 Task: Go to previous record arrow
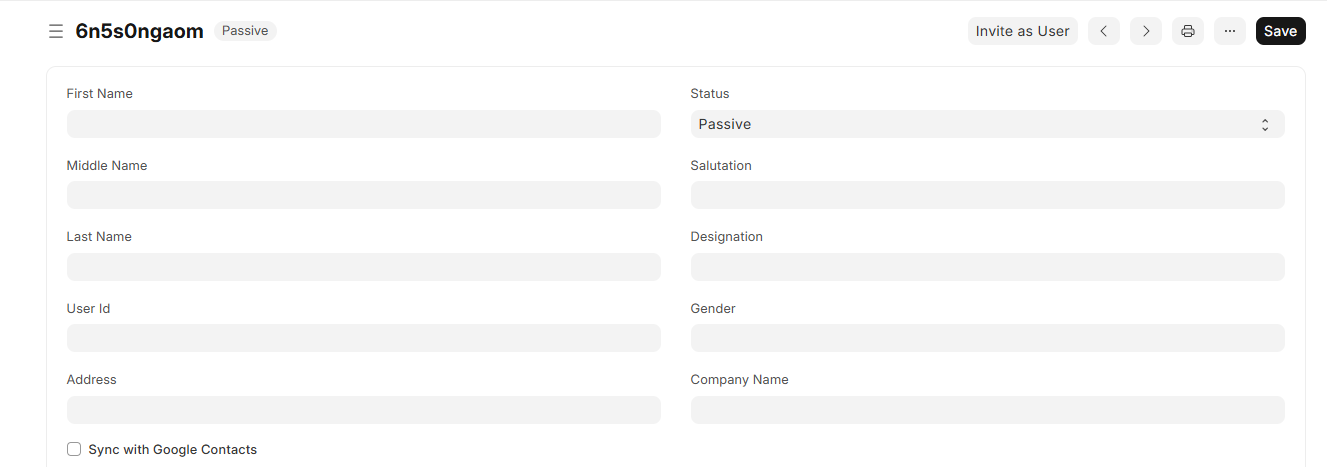(1103, 31)
